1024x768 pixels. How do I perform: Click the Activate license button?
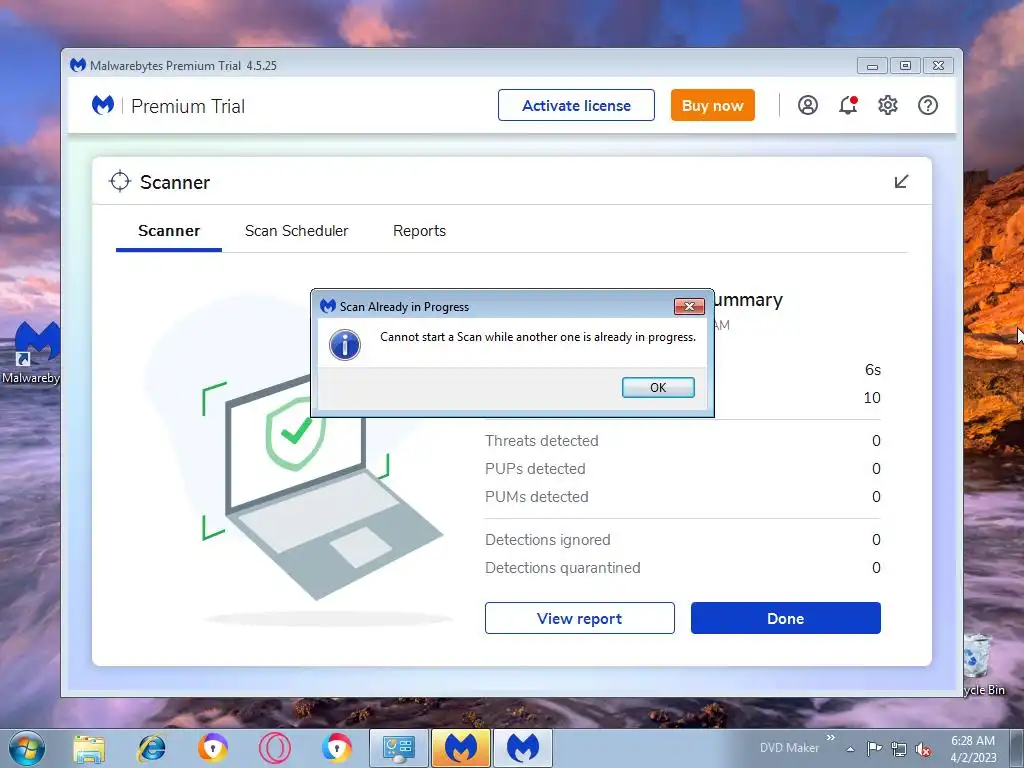point(576,105)
